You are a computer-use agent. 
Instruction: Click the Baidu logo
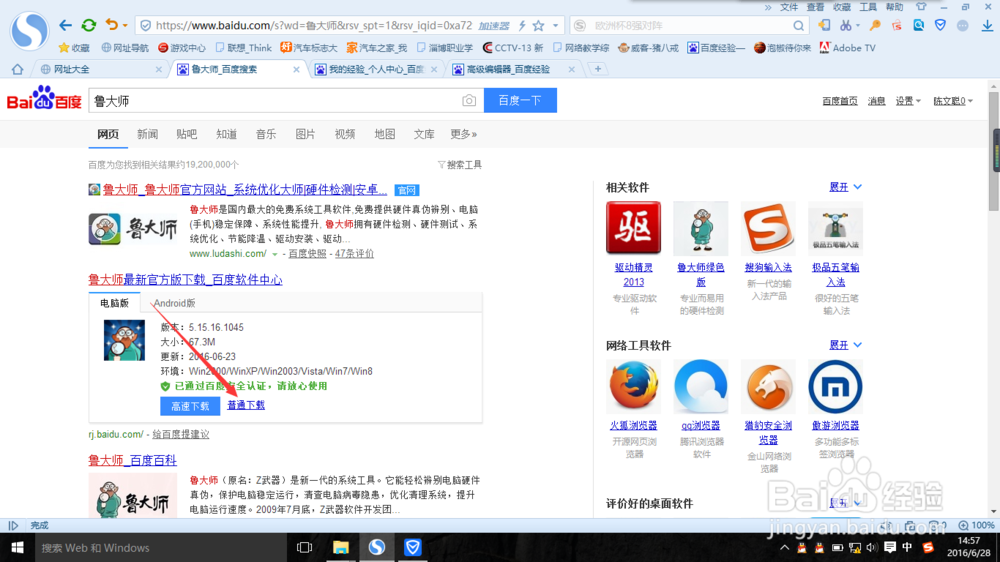(44, 99)
